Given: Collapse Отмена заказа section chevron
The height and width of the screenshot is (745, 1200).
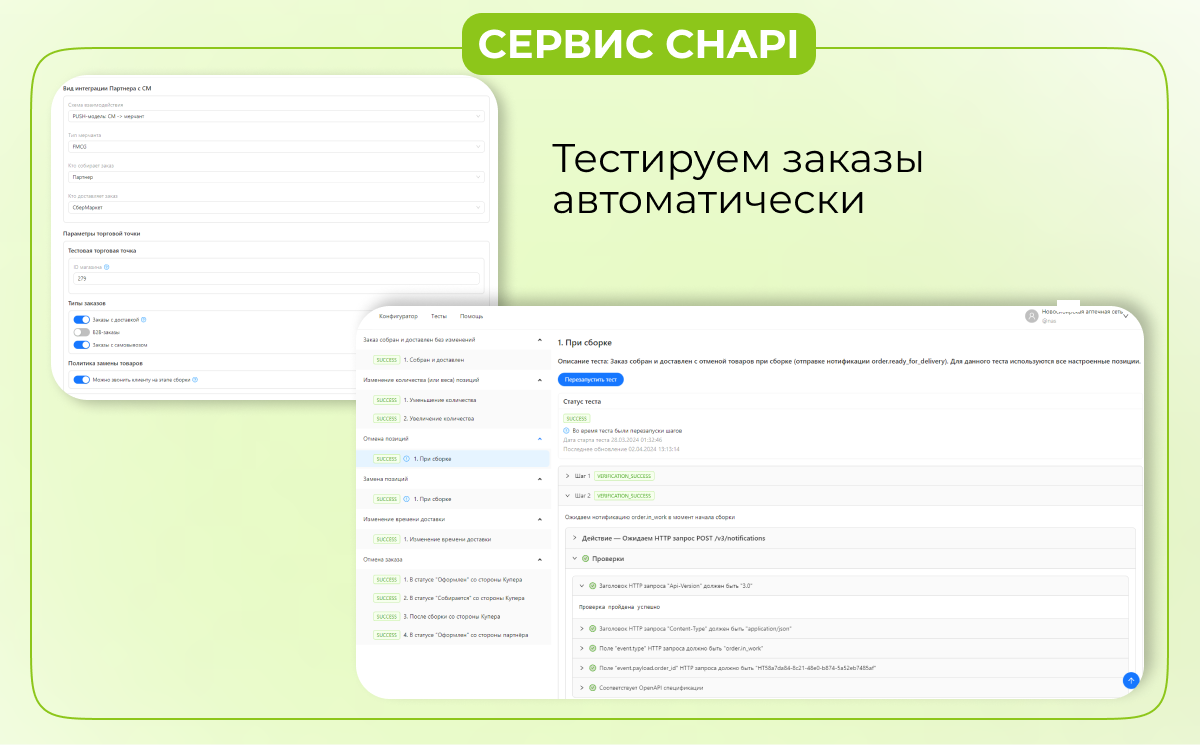Looking at the screenshot, I should coord(540,559).
